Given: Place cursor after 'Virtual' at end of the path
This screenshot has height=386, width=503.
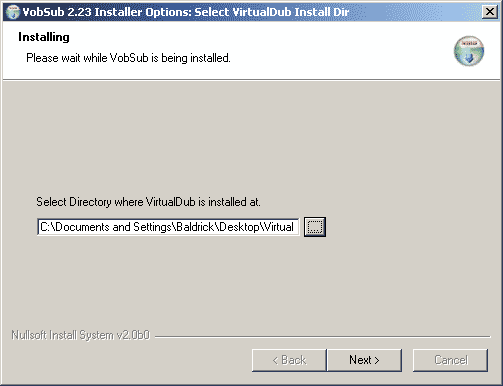Looking at the screenshot, I should tap(296, 227).
